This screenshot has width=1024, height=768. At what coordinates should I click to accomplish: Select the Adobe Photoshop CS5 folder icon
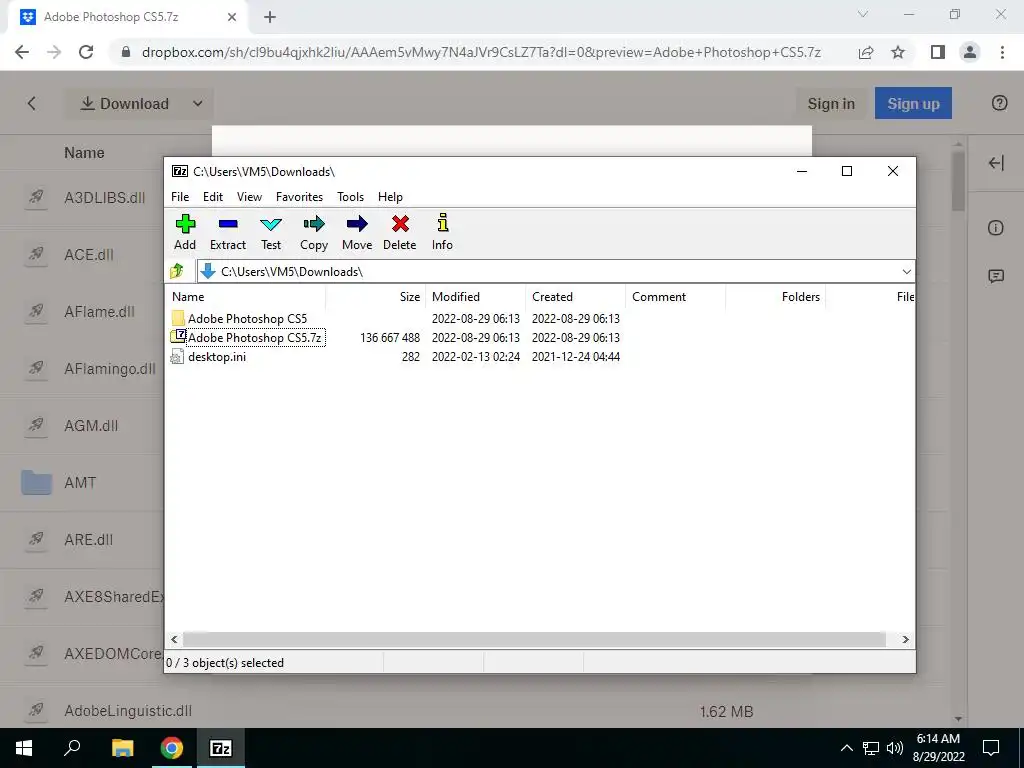178,319
